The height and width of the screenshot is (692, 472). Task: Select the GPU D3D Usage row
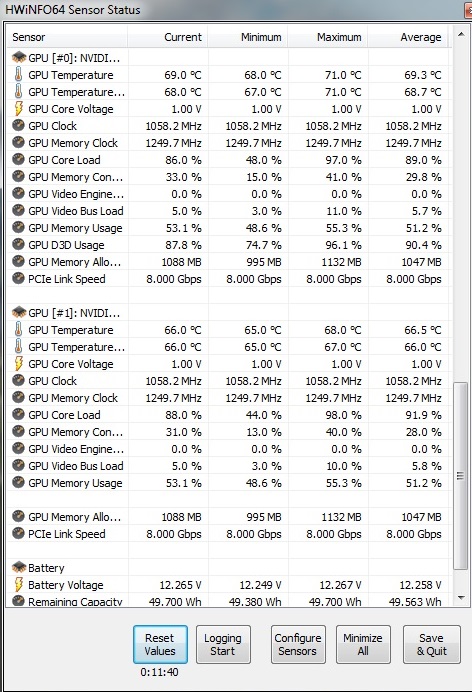tap(229, 245)
